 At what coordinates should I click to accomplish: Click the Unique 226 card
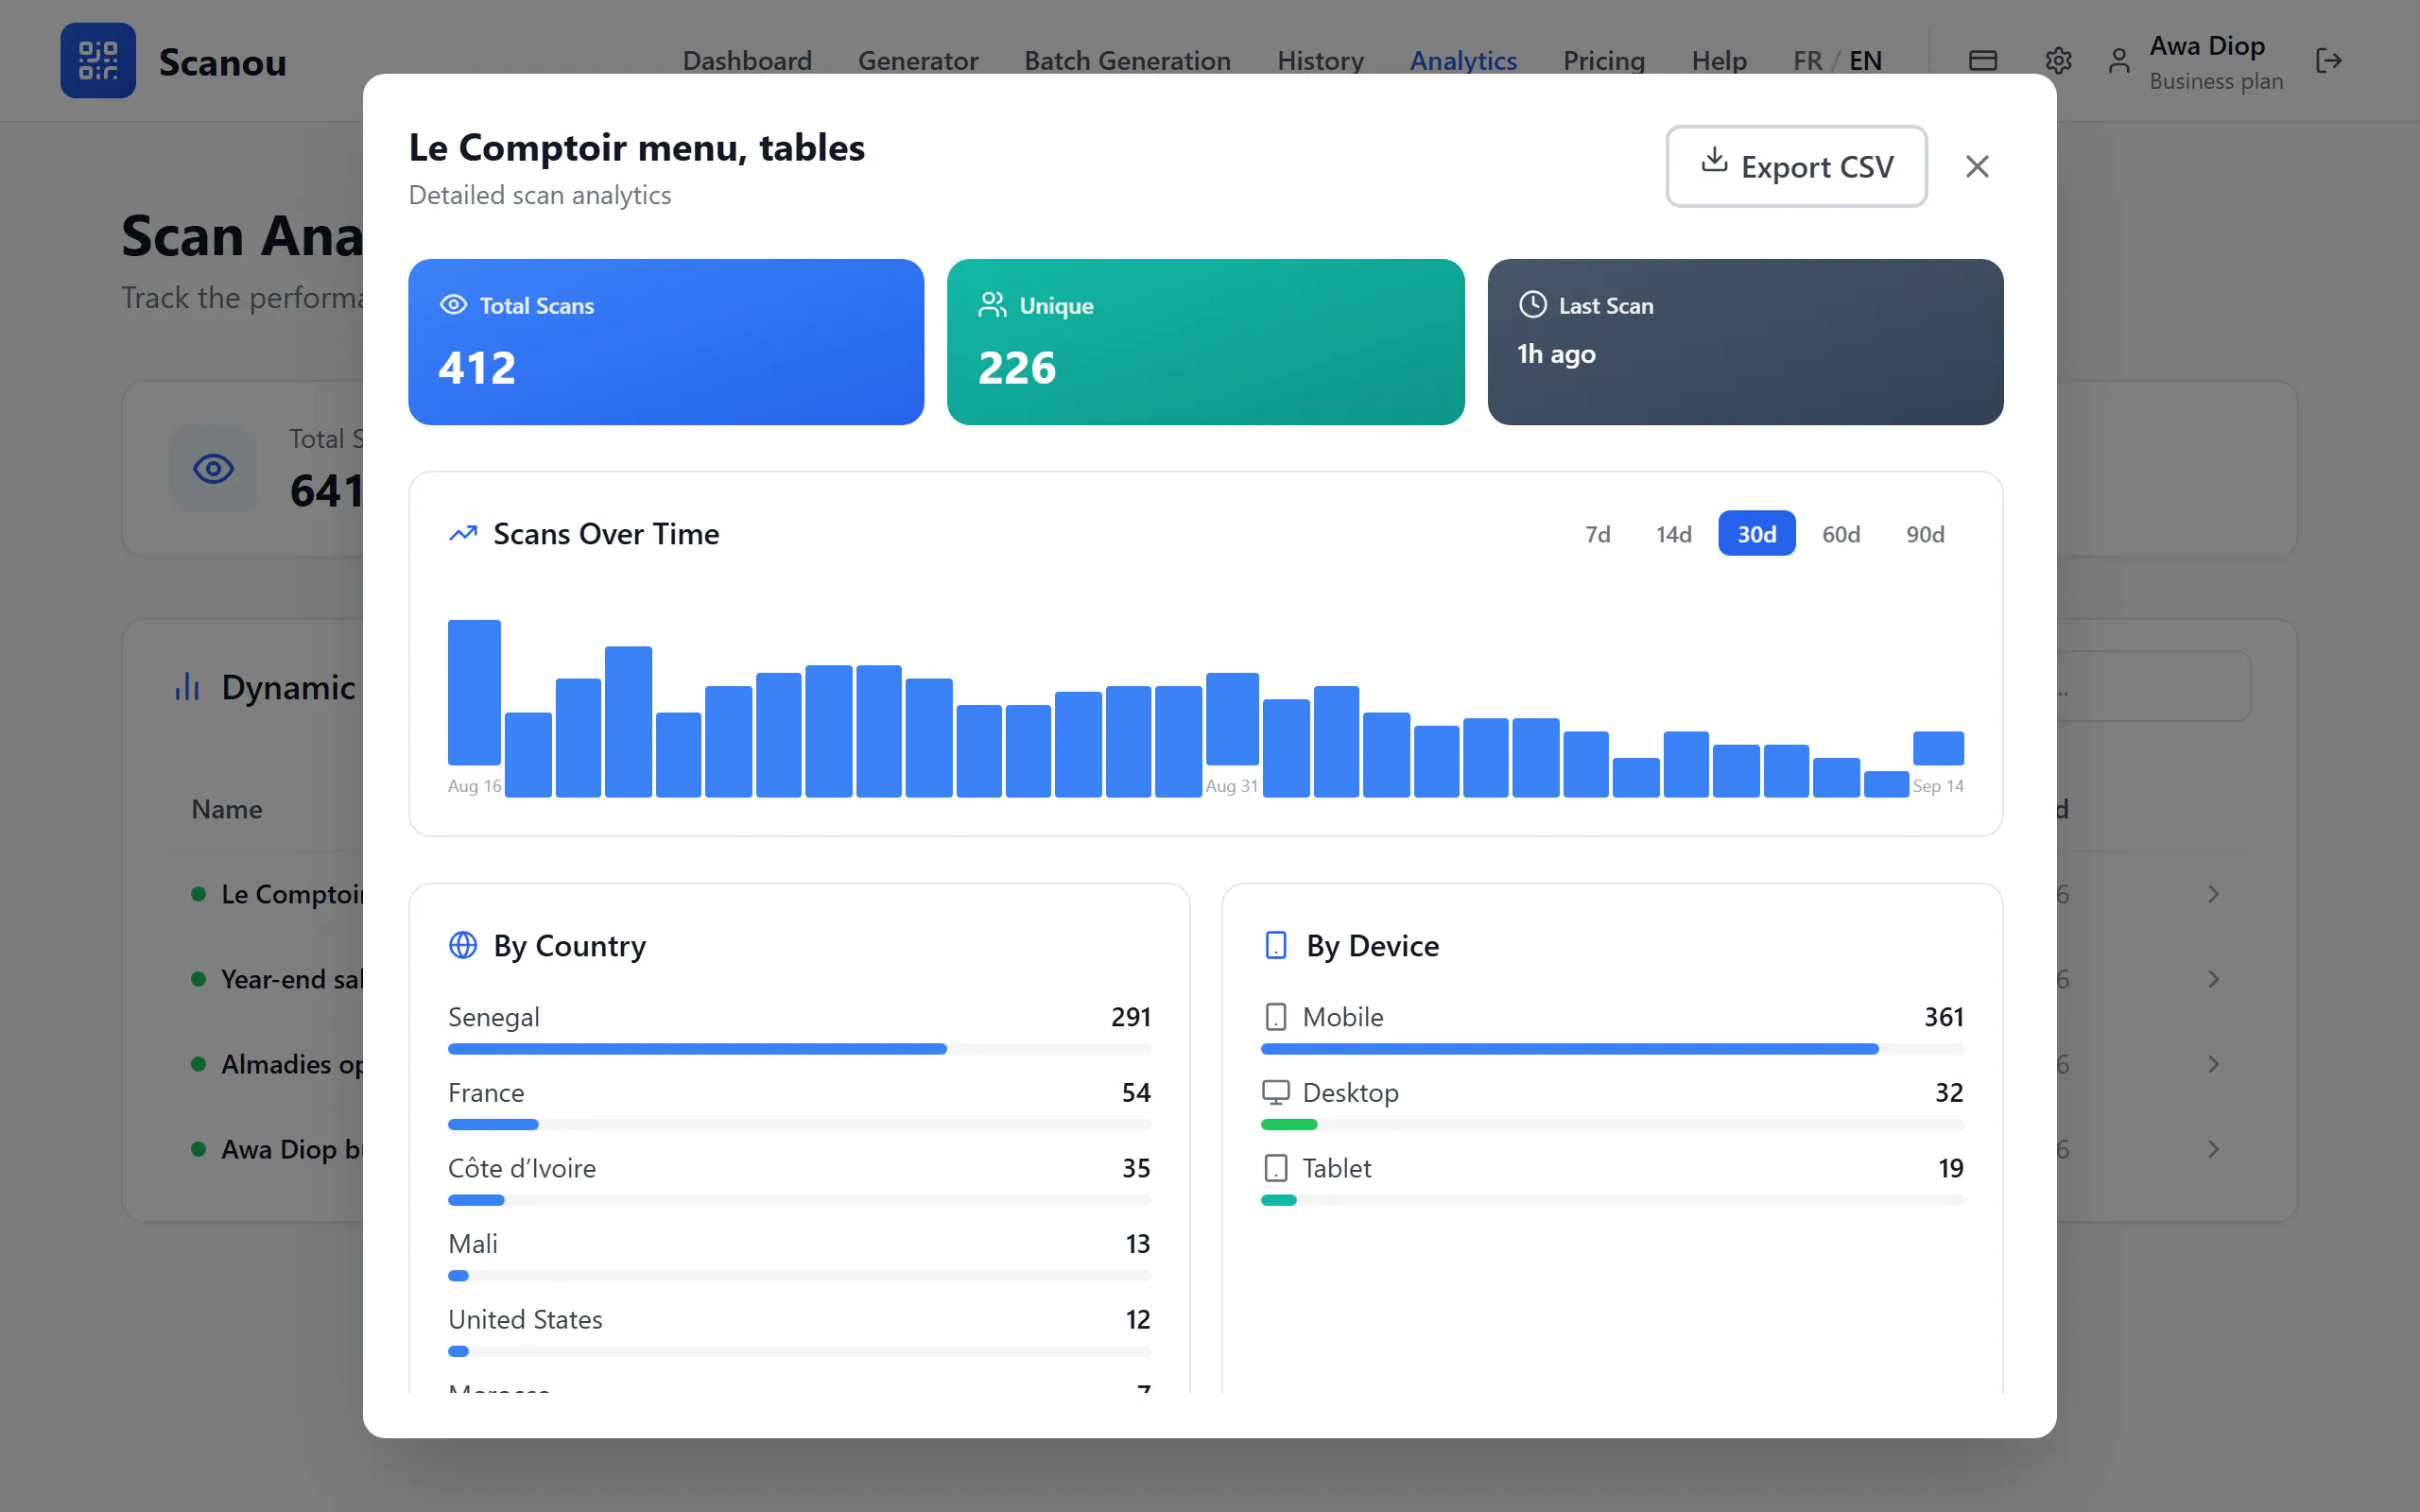pos(1205,342)
